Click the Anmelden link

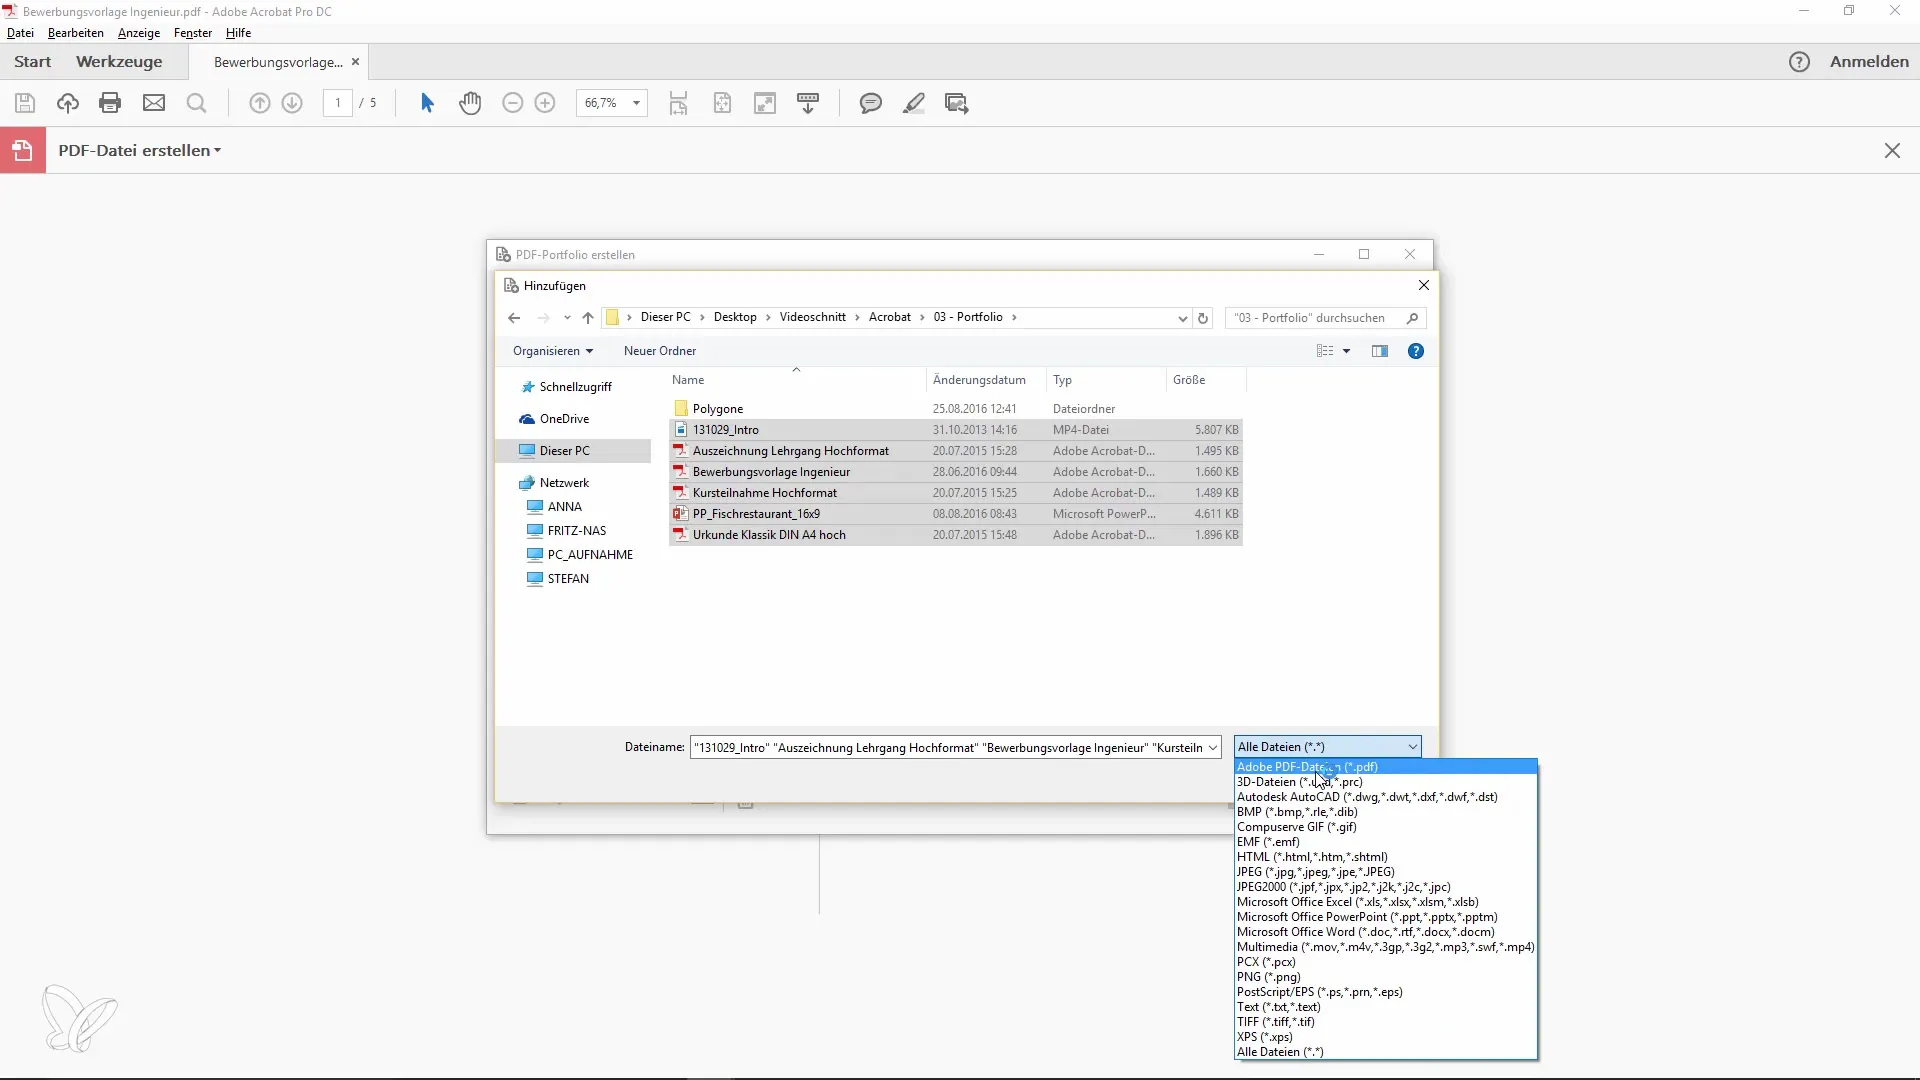pos(1869,62)
